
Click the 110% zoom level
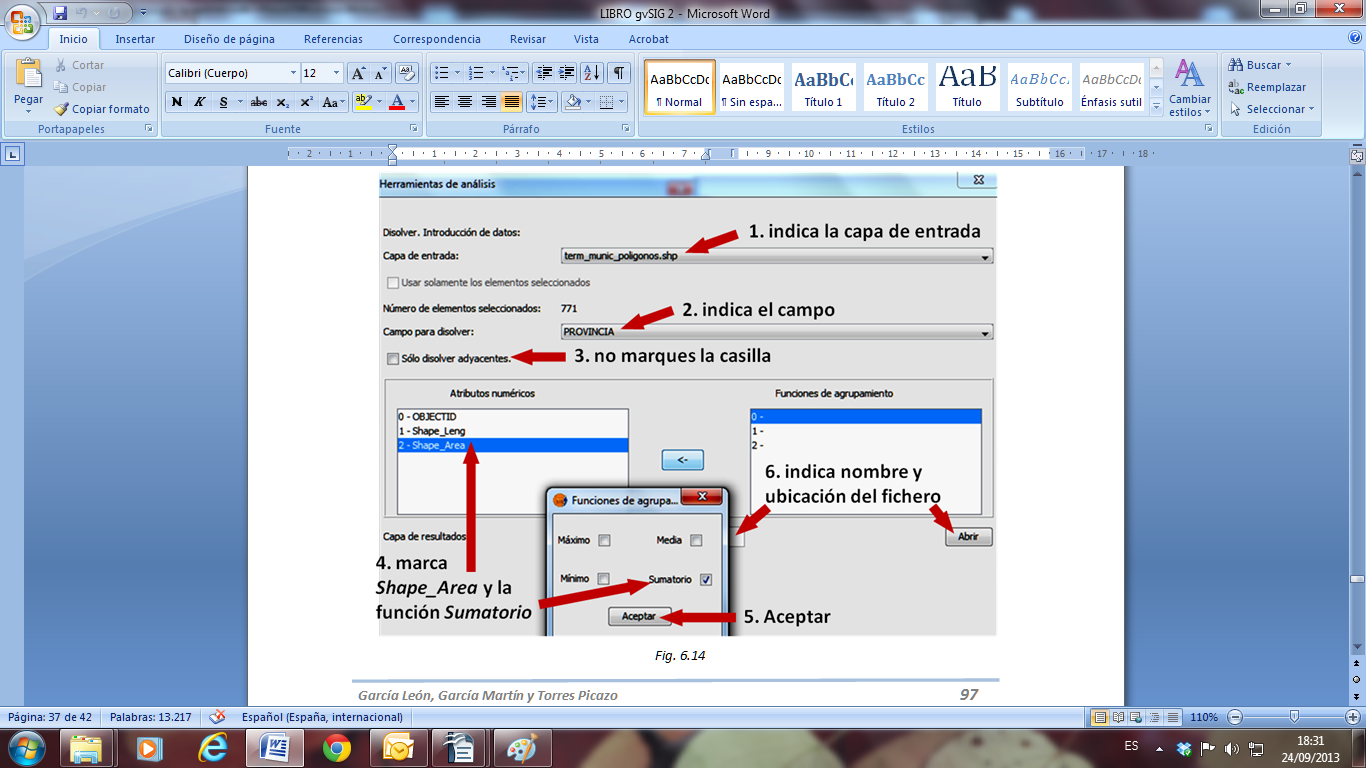coord(1203,717)
